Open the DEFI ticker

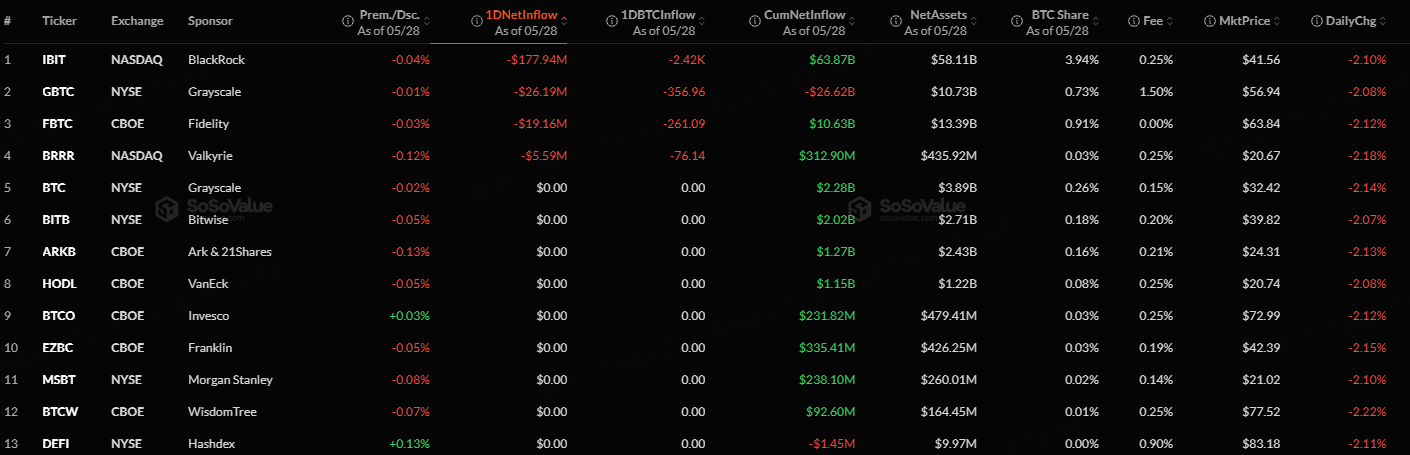56,444
